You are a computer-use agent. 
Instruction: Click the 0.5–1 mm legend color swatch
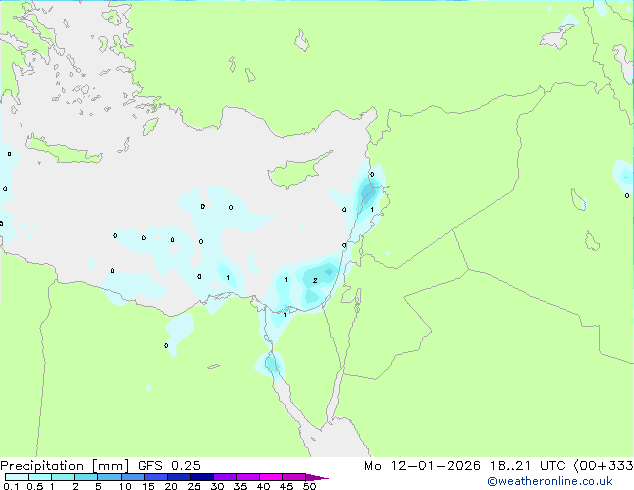40,477
